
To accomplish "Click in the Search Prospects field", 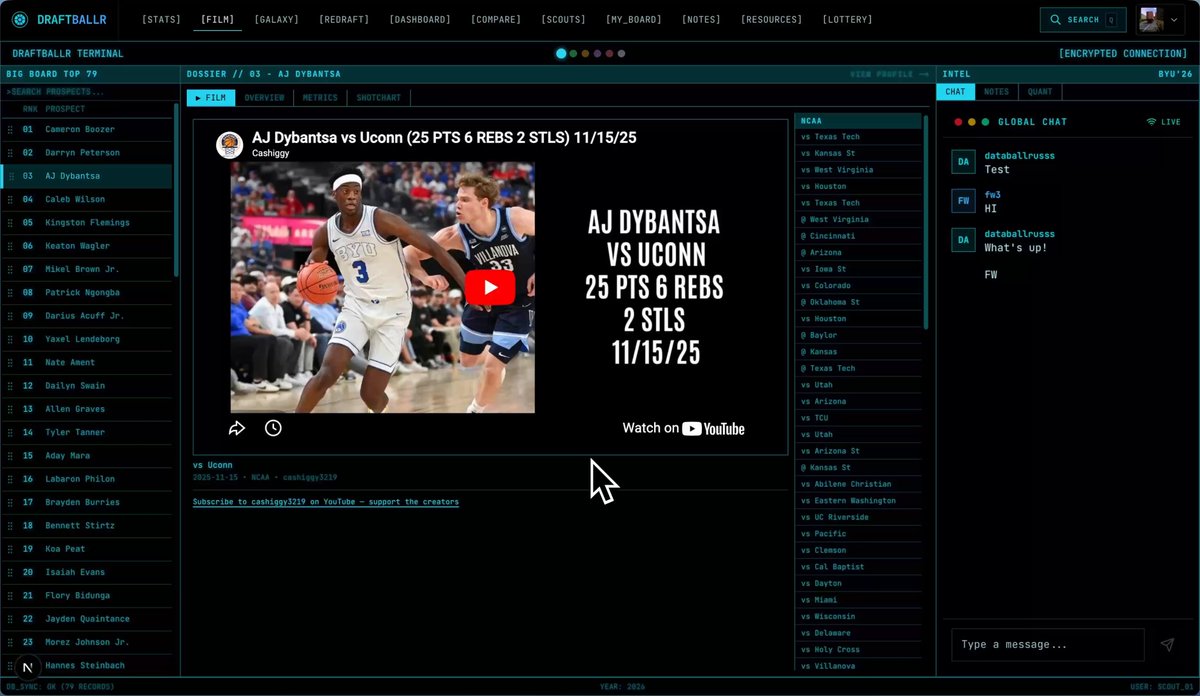I will 90,91.
